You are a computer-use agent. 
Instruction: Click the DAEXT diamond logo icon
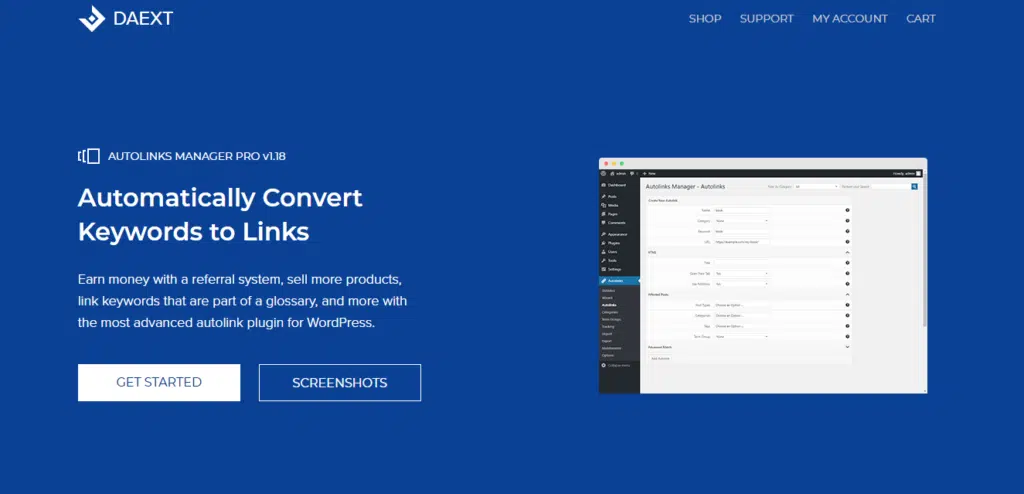point(91,19)
